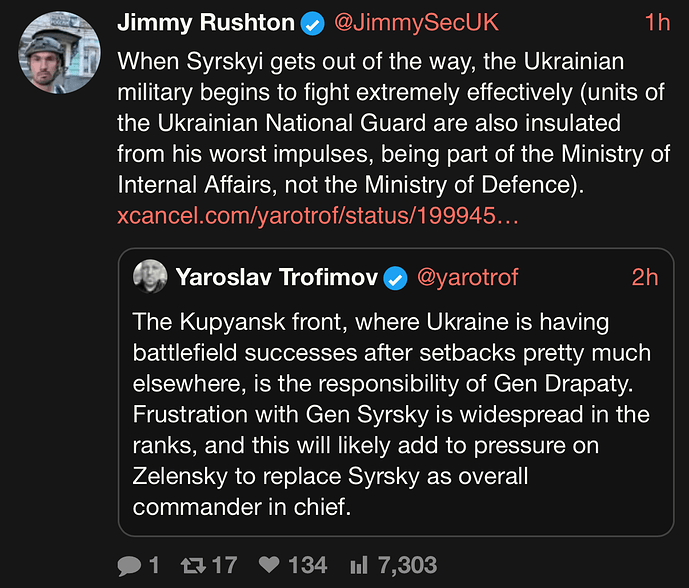
Task: Open Yaroslav Trofimov's small avatar
Action: point(151,277)
